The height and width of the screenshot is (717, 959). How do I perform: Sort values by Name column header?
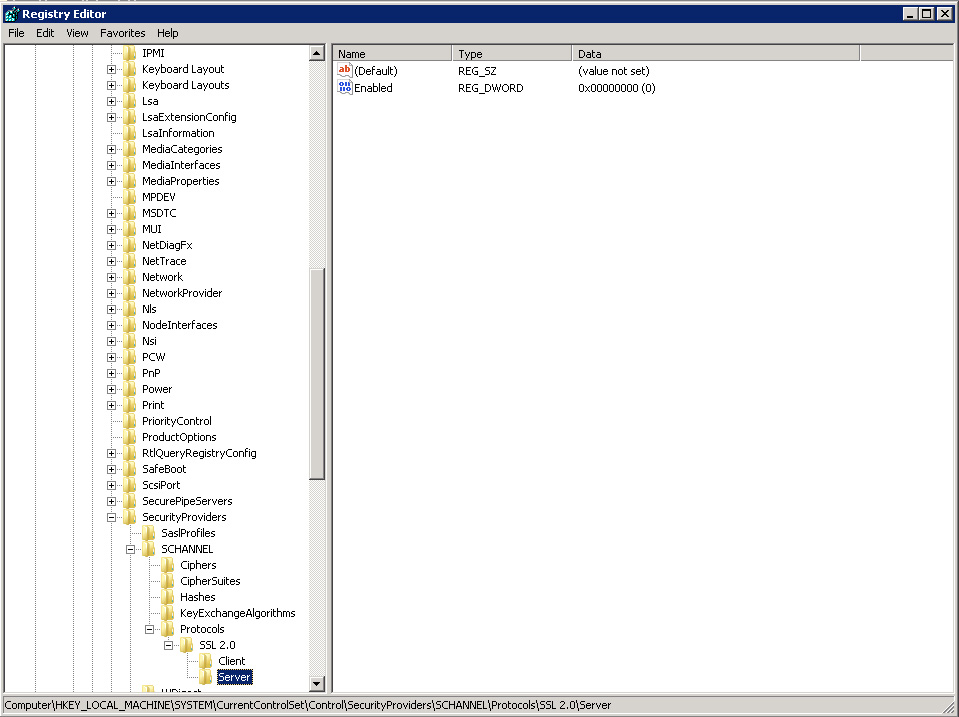click(x=392, y=54)
